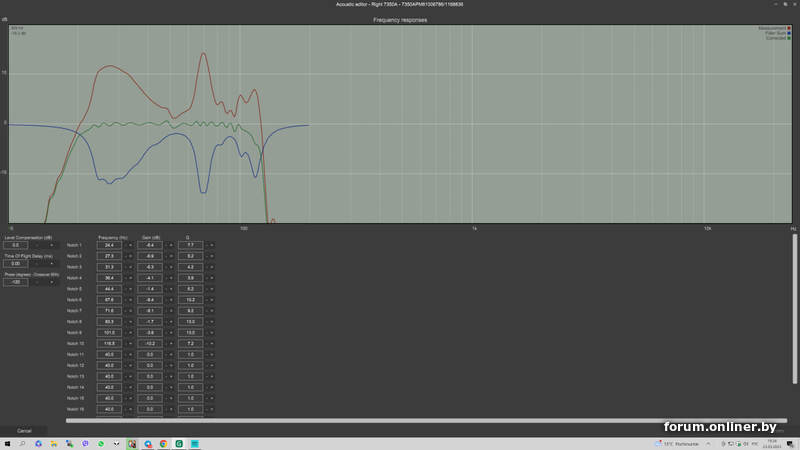Screen dimensions: 800x450
Task: Click the Time Of Flight Delay field
Action: click(15, 263)
